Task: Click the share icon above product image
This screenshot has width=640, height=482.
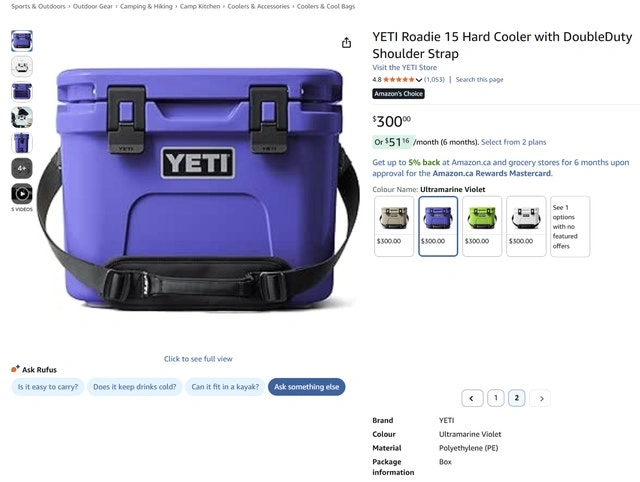Action: pos(346,42)
